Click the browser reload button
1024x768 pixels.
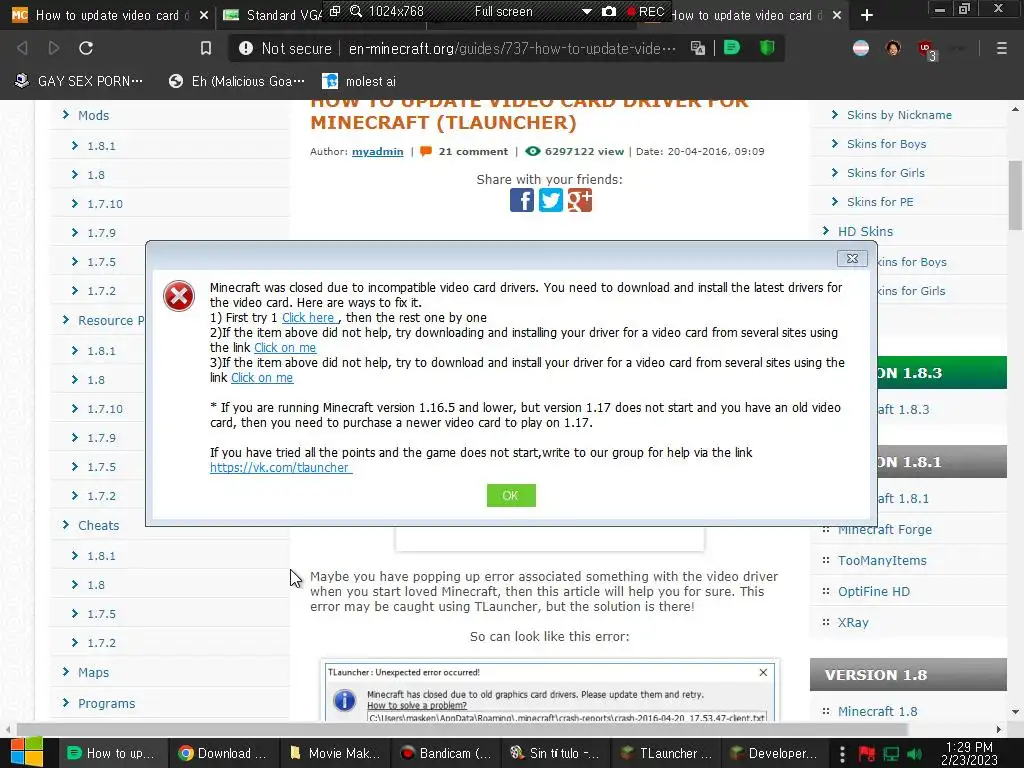point(86,48)
